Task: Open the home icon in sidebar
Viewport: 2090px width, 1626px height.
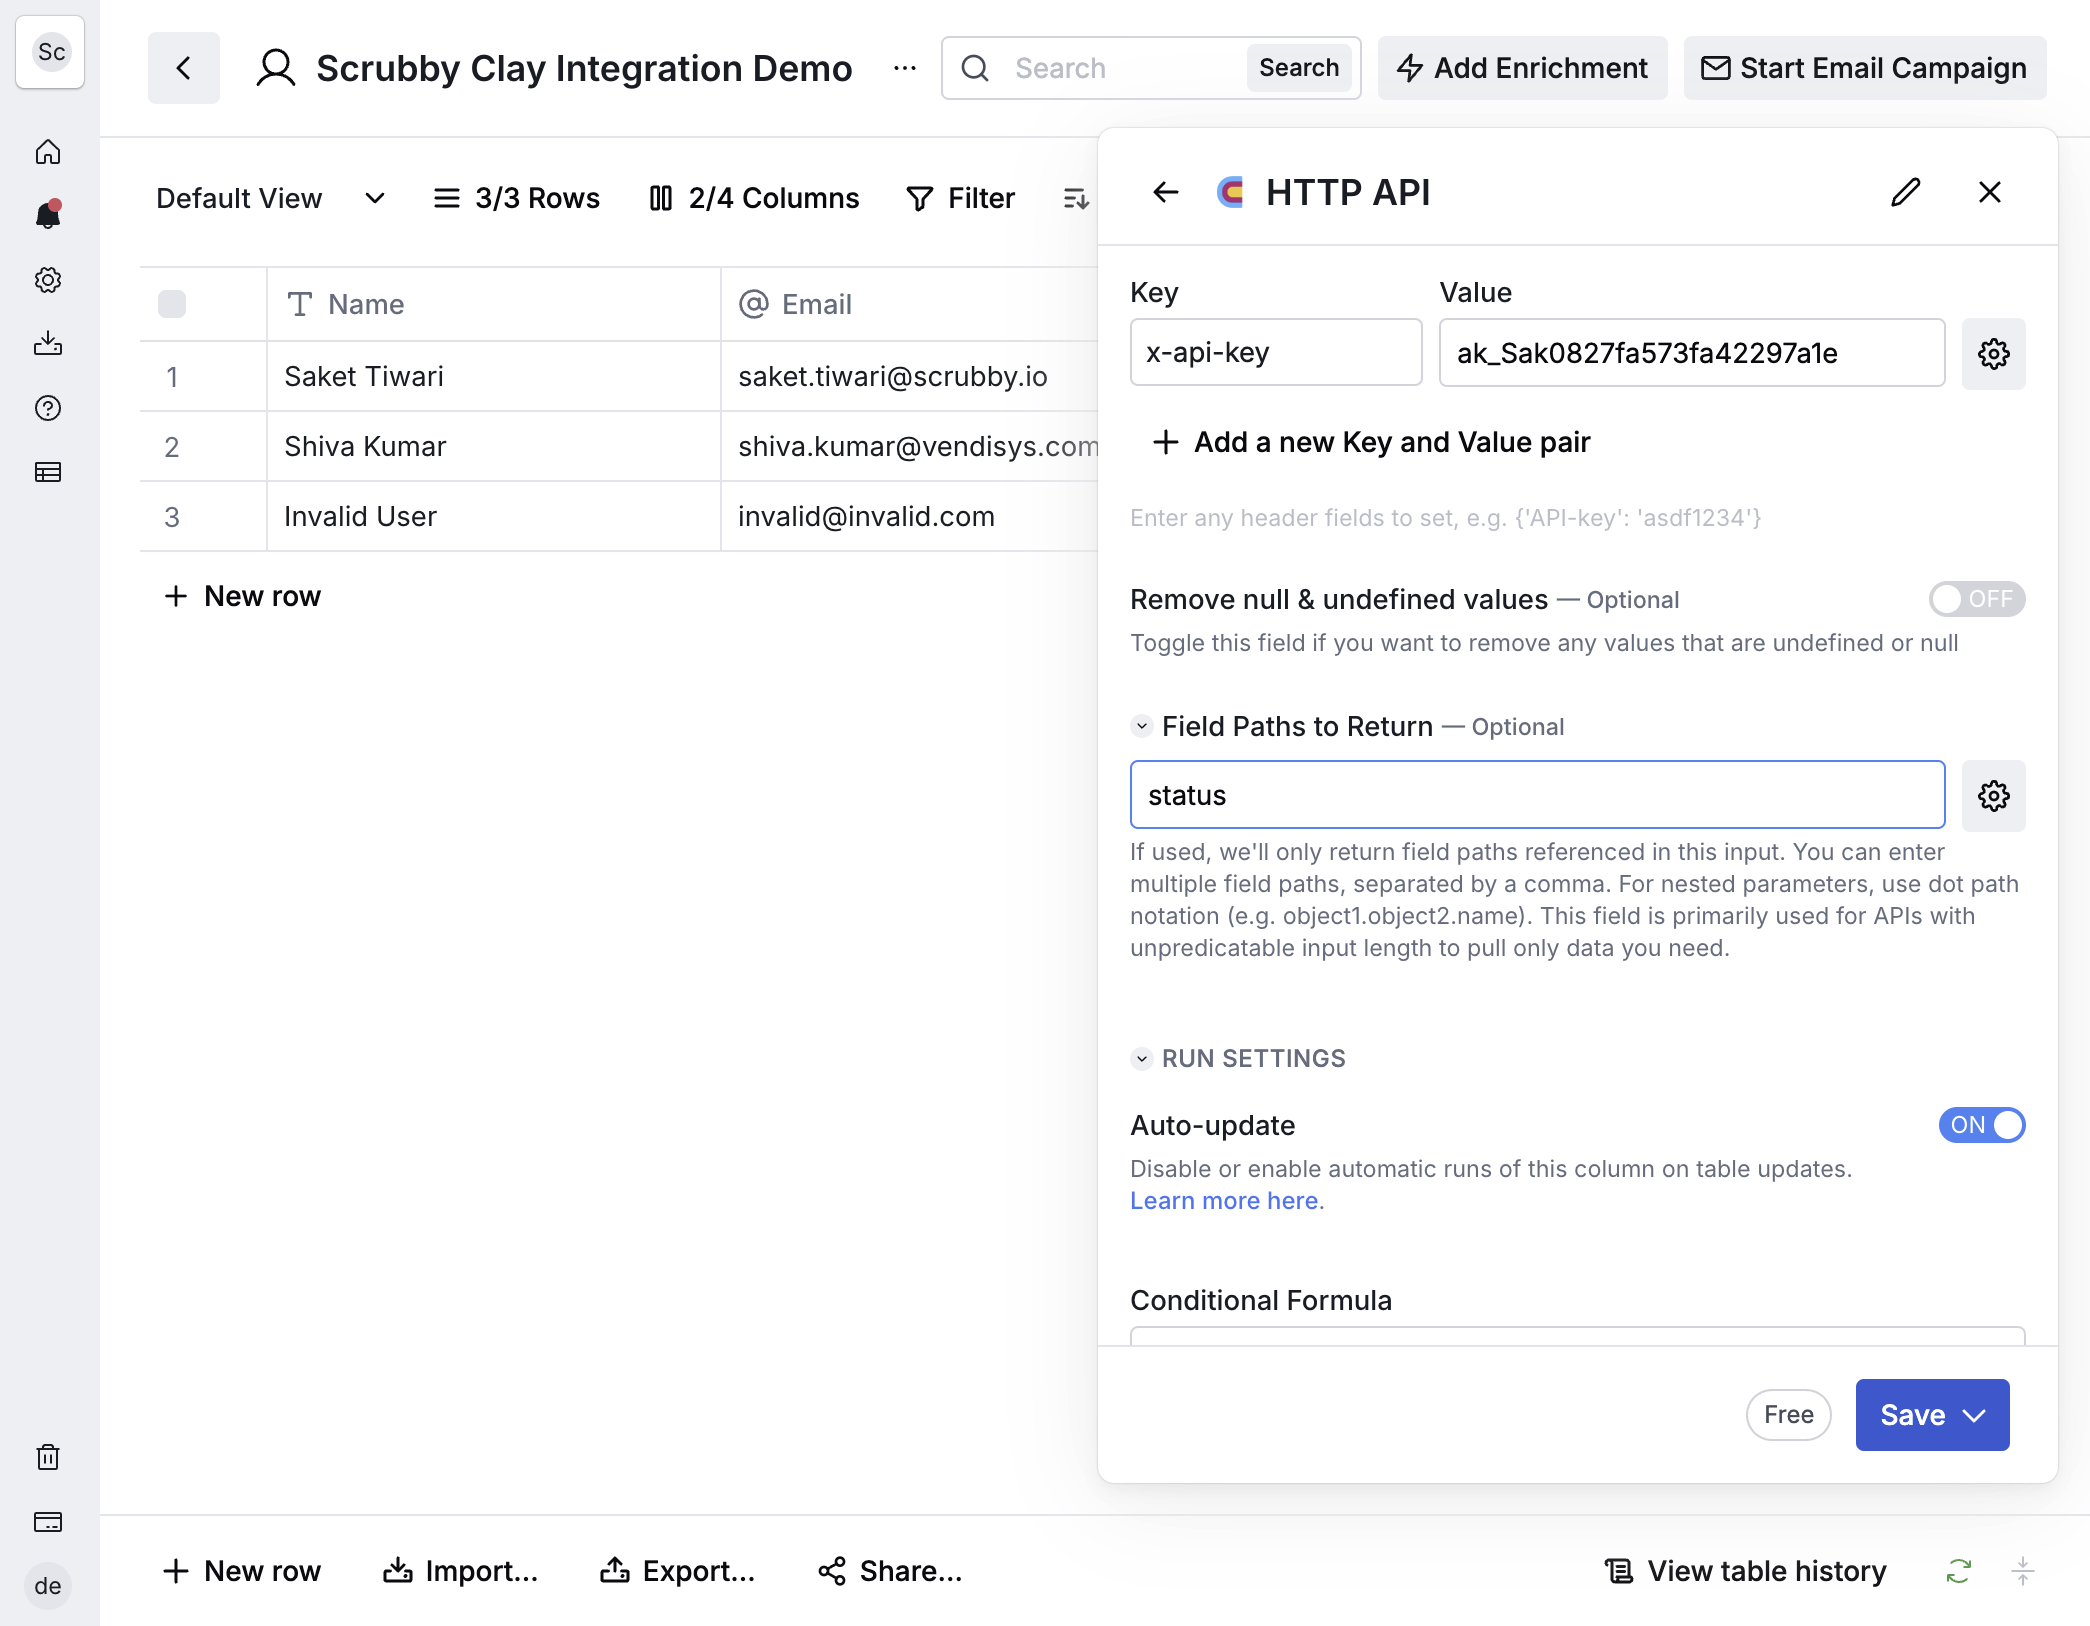Action: pyautogui.click(x=48, y=152)
